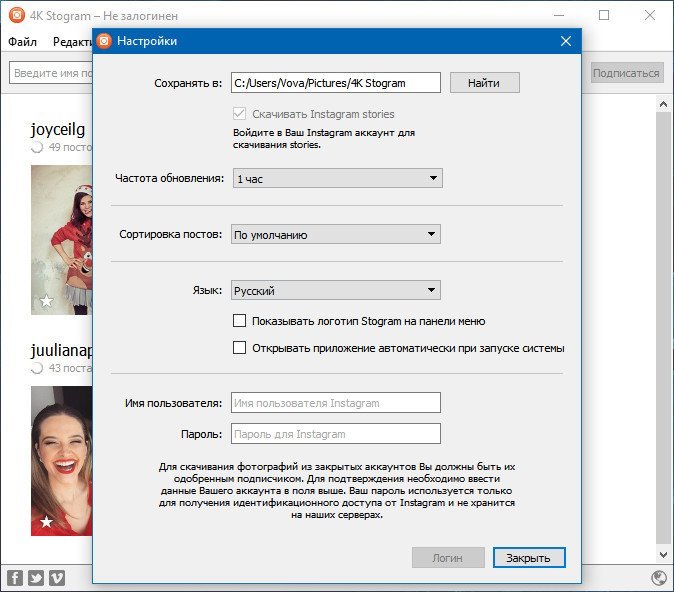Enable Открывать приложение автоматически при запуске
The width and height of the screenshot is (674, 592).
(x=239, y=347)
